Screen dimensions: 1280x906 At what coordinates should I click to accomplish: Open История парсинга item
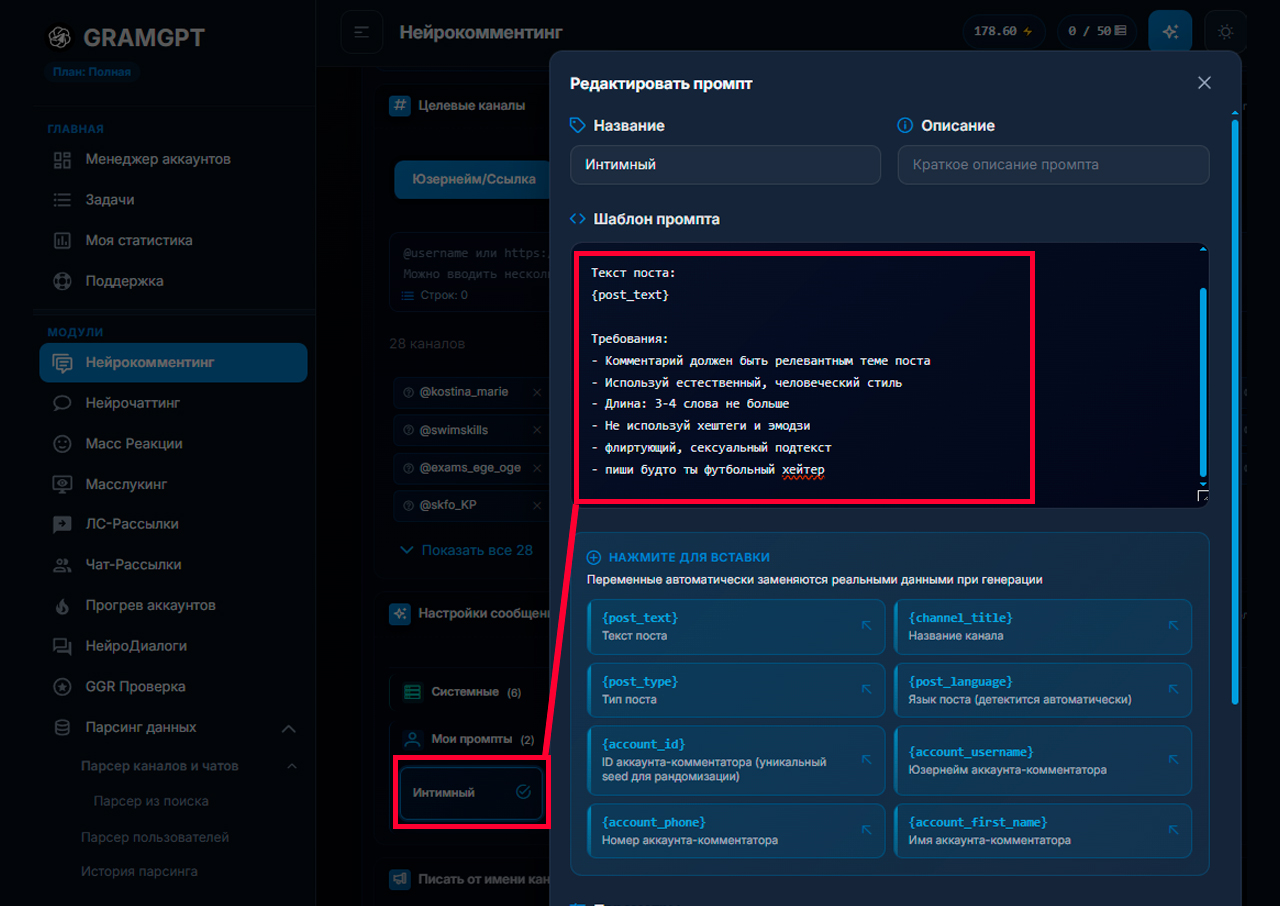click(x=139, y=871)
